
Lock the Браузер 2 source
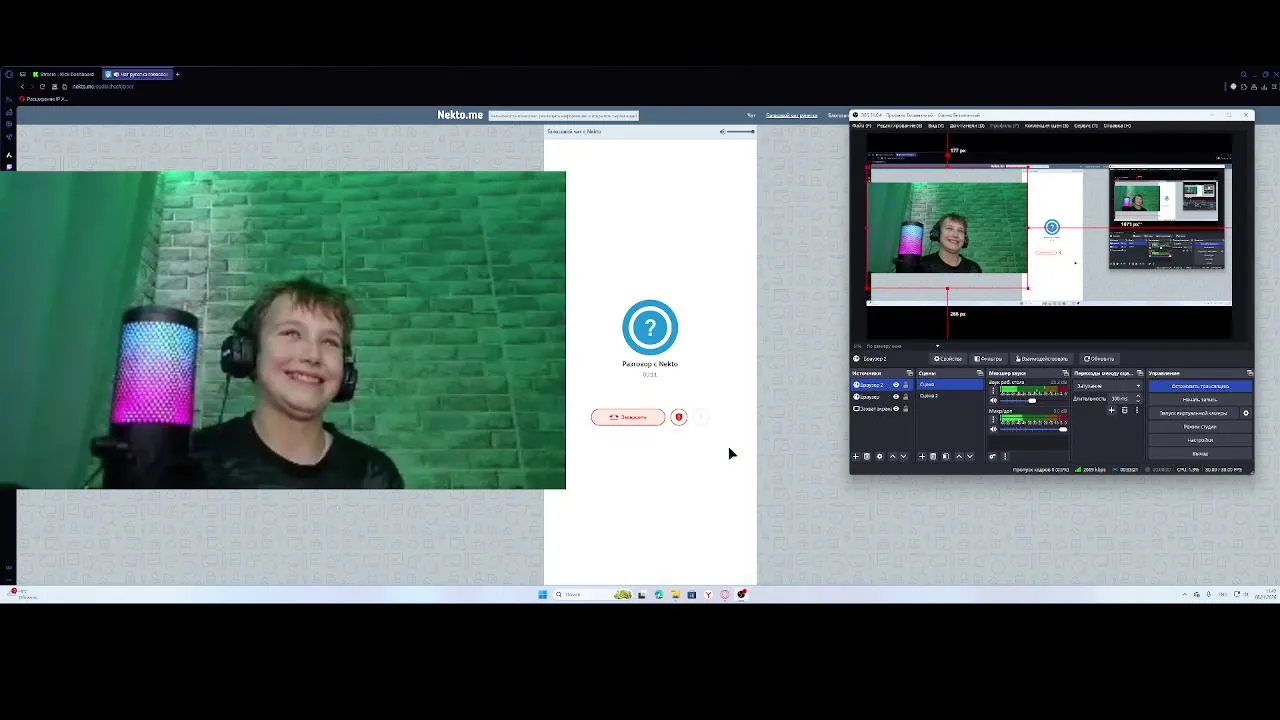906,385
